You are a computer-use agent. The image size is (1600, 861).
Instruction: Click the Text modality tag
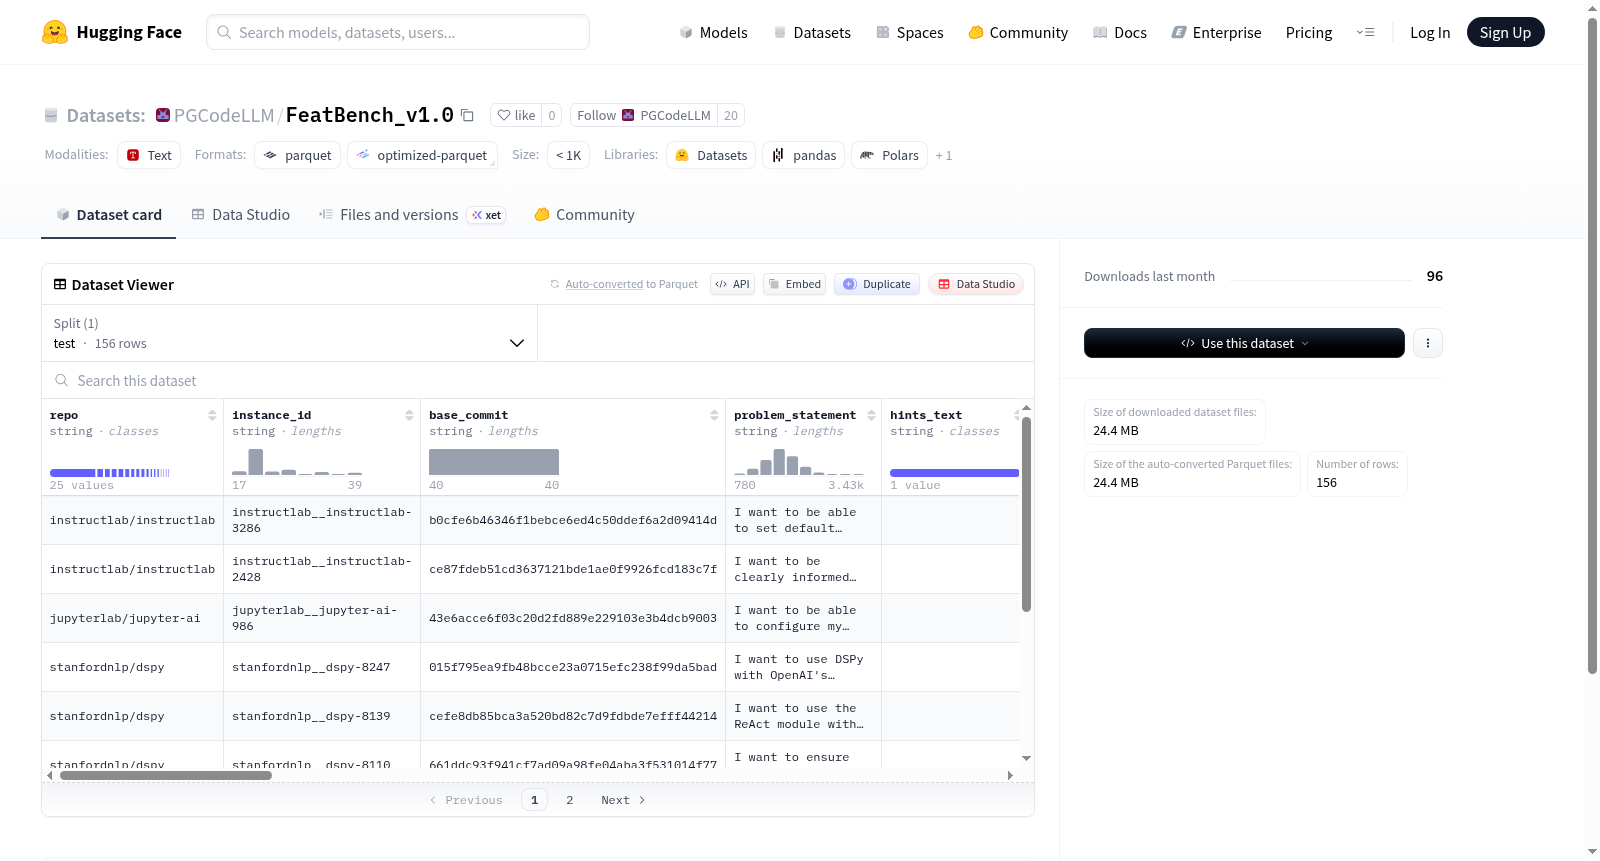click(x=149, y=155)
